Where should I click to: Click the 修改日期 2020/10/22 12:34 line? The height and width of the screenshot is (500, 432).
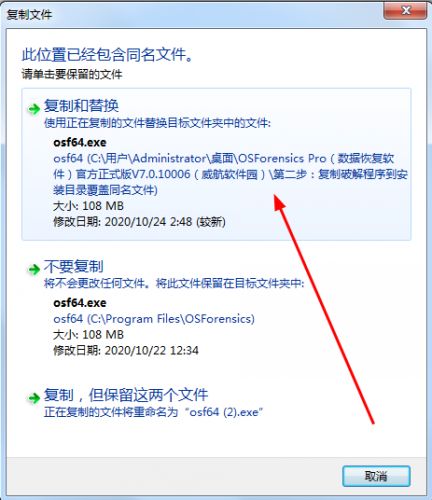126,350
